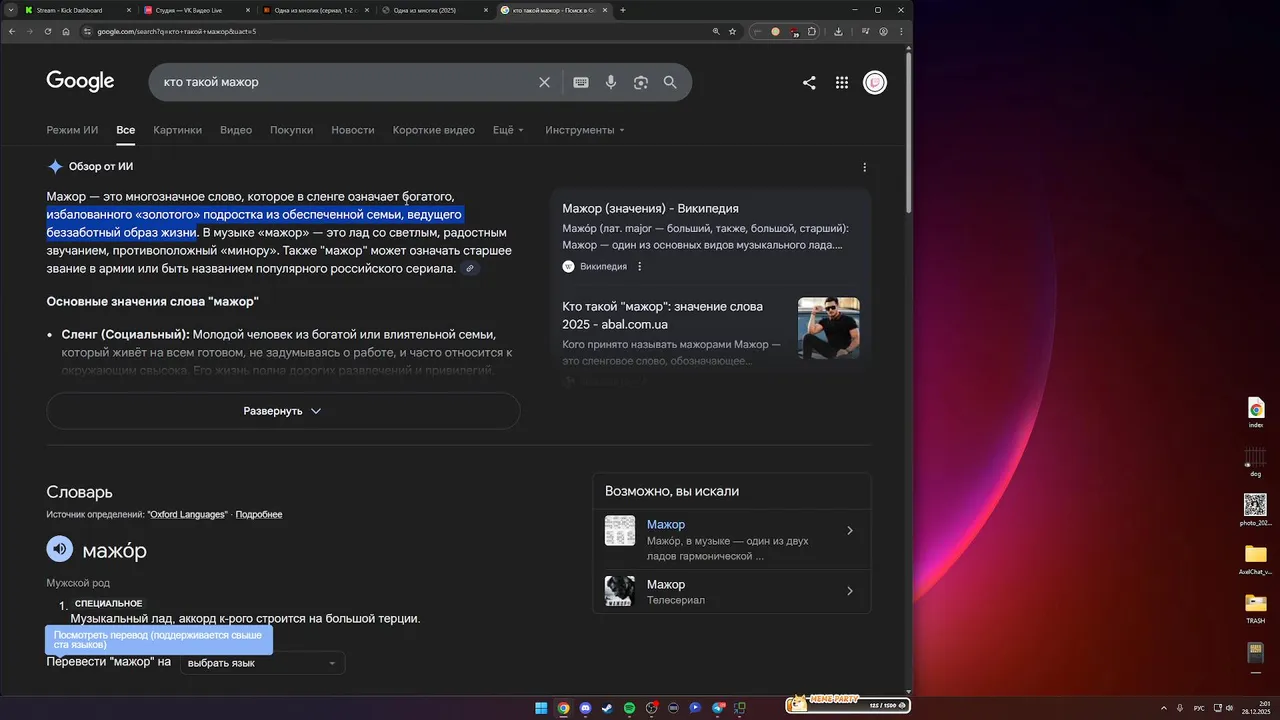Image resolution: width=1280 pixels, height=720 pixels.
Task: Go to Google homepage via logo
Action: click(x=80, y=82)
